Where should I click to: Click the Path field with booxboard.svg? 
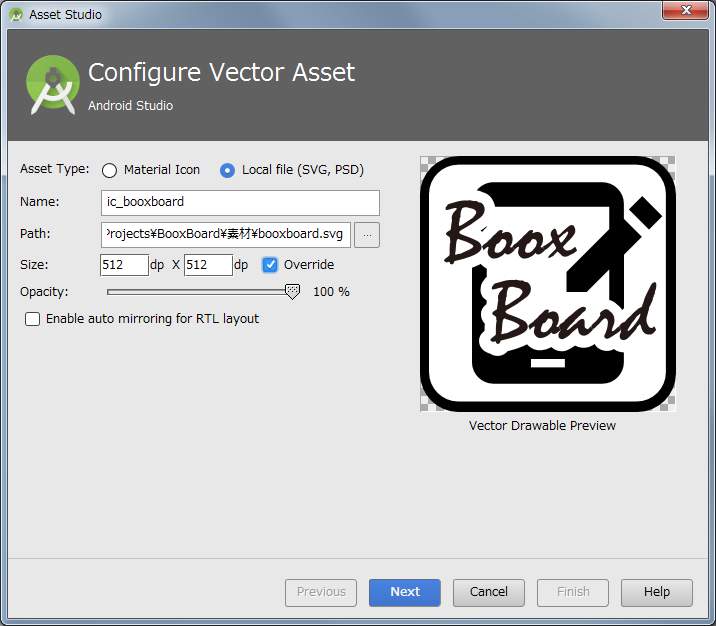[x=226, y=235]
